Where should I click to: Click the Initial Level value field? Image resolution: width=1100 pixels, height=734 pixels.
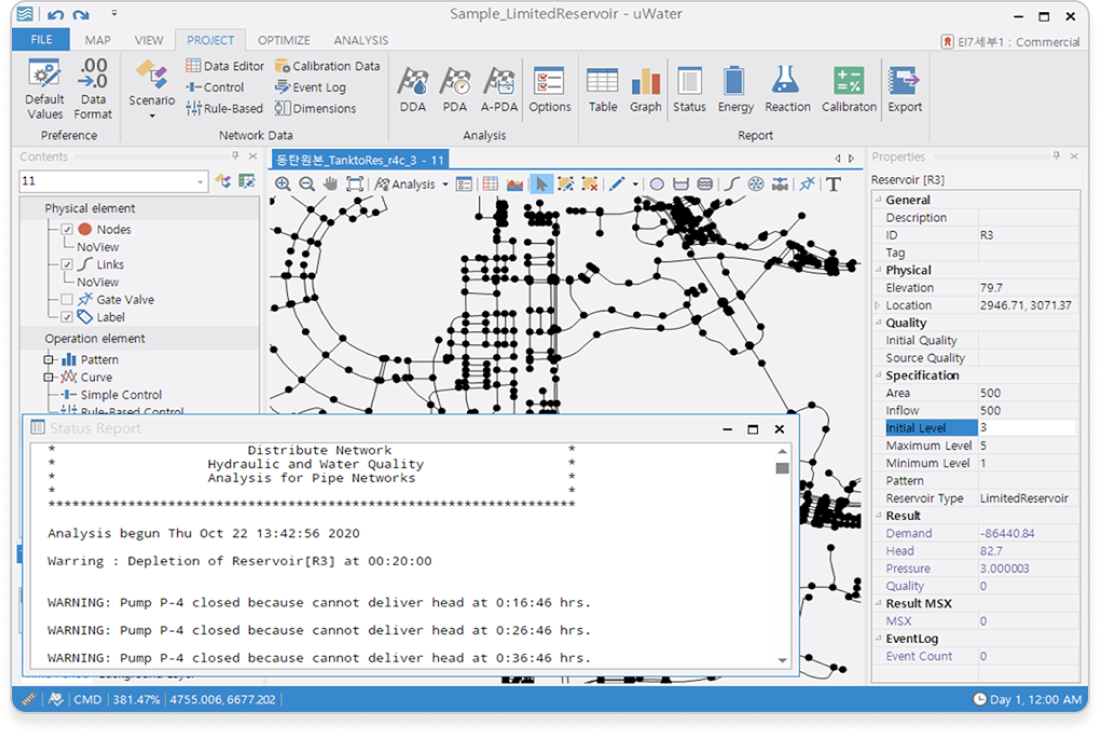[x=1025, y=428]
